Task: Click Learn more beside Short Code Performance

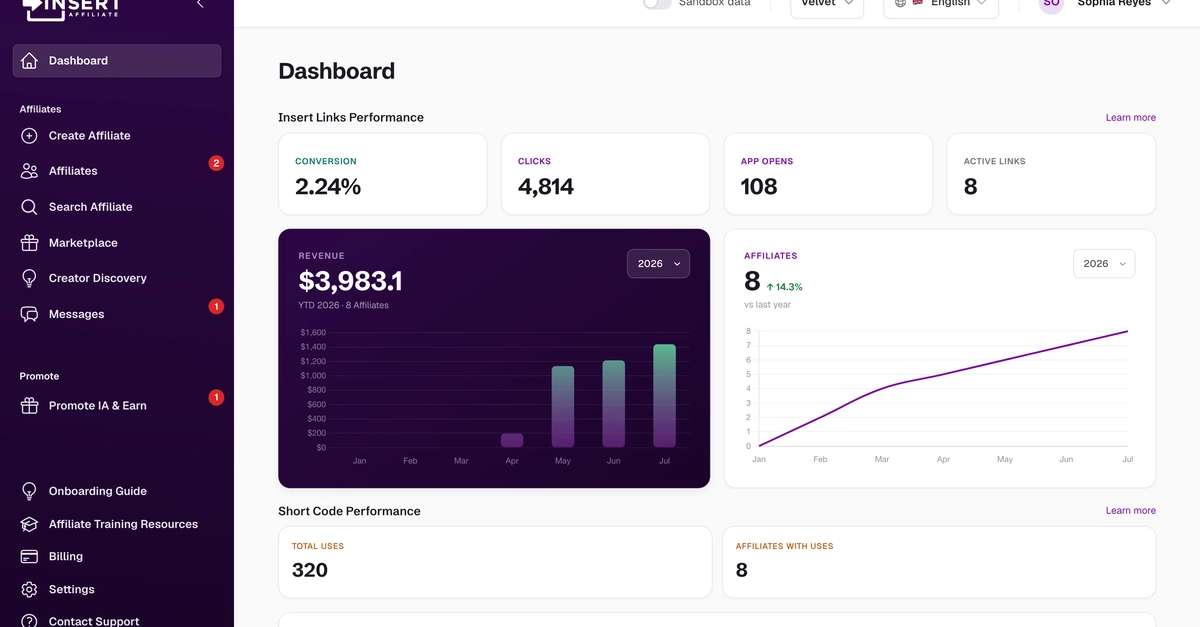Action: tap(1130, 510)
